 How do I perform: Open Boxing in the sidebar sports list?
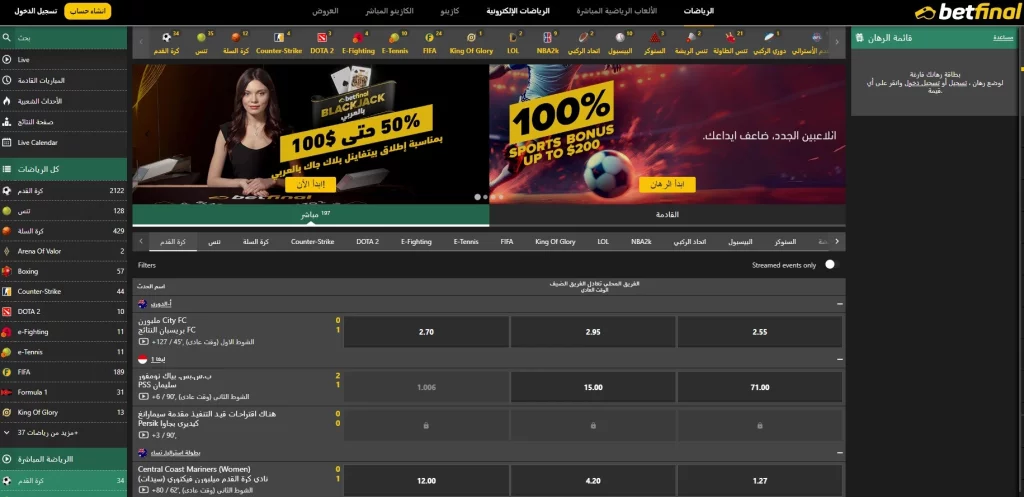click(63, 271)
